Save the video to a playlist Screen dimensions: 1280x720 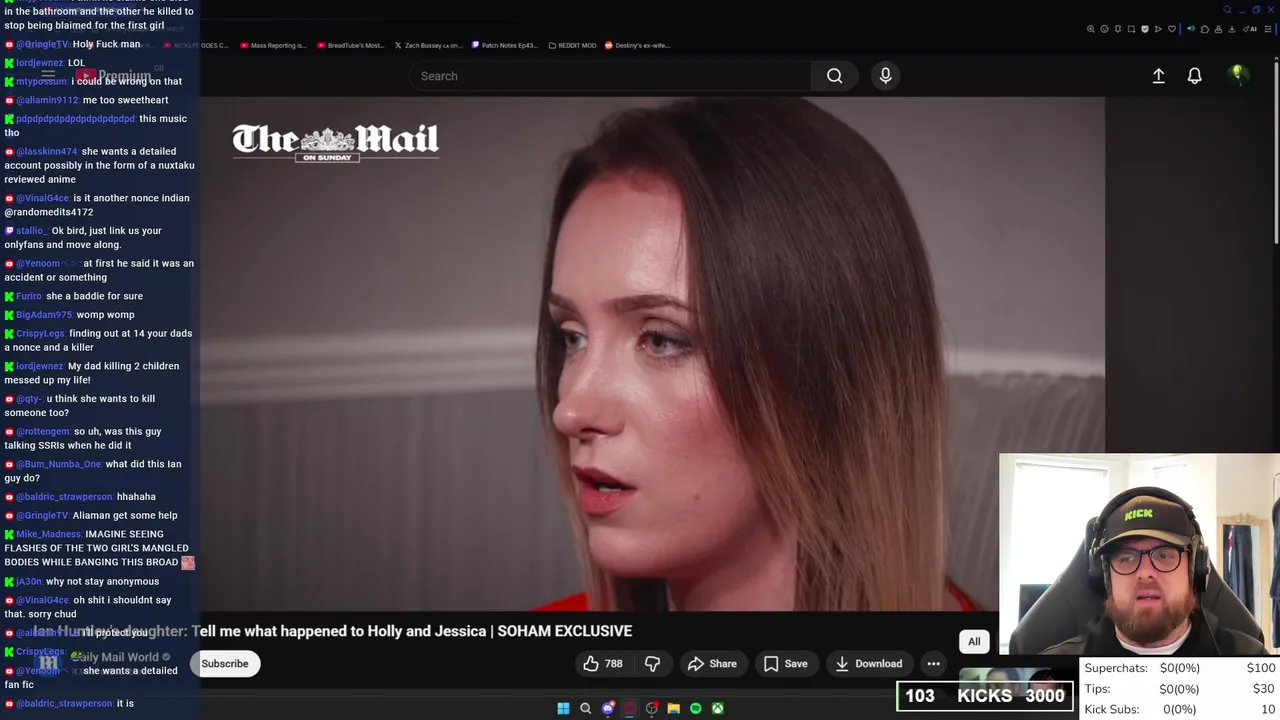point(785,663)
